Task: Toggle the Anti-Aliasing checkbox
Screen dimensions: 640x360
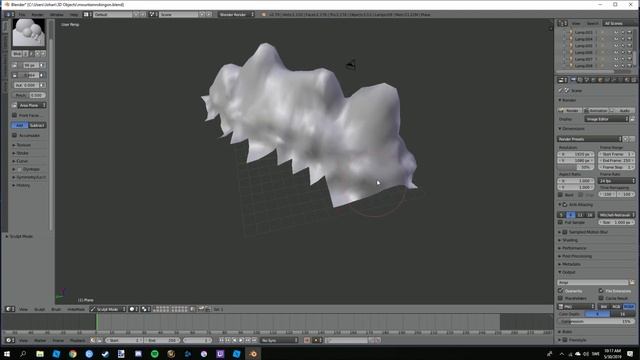Action: pos(565,204)
